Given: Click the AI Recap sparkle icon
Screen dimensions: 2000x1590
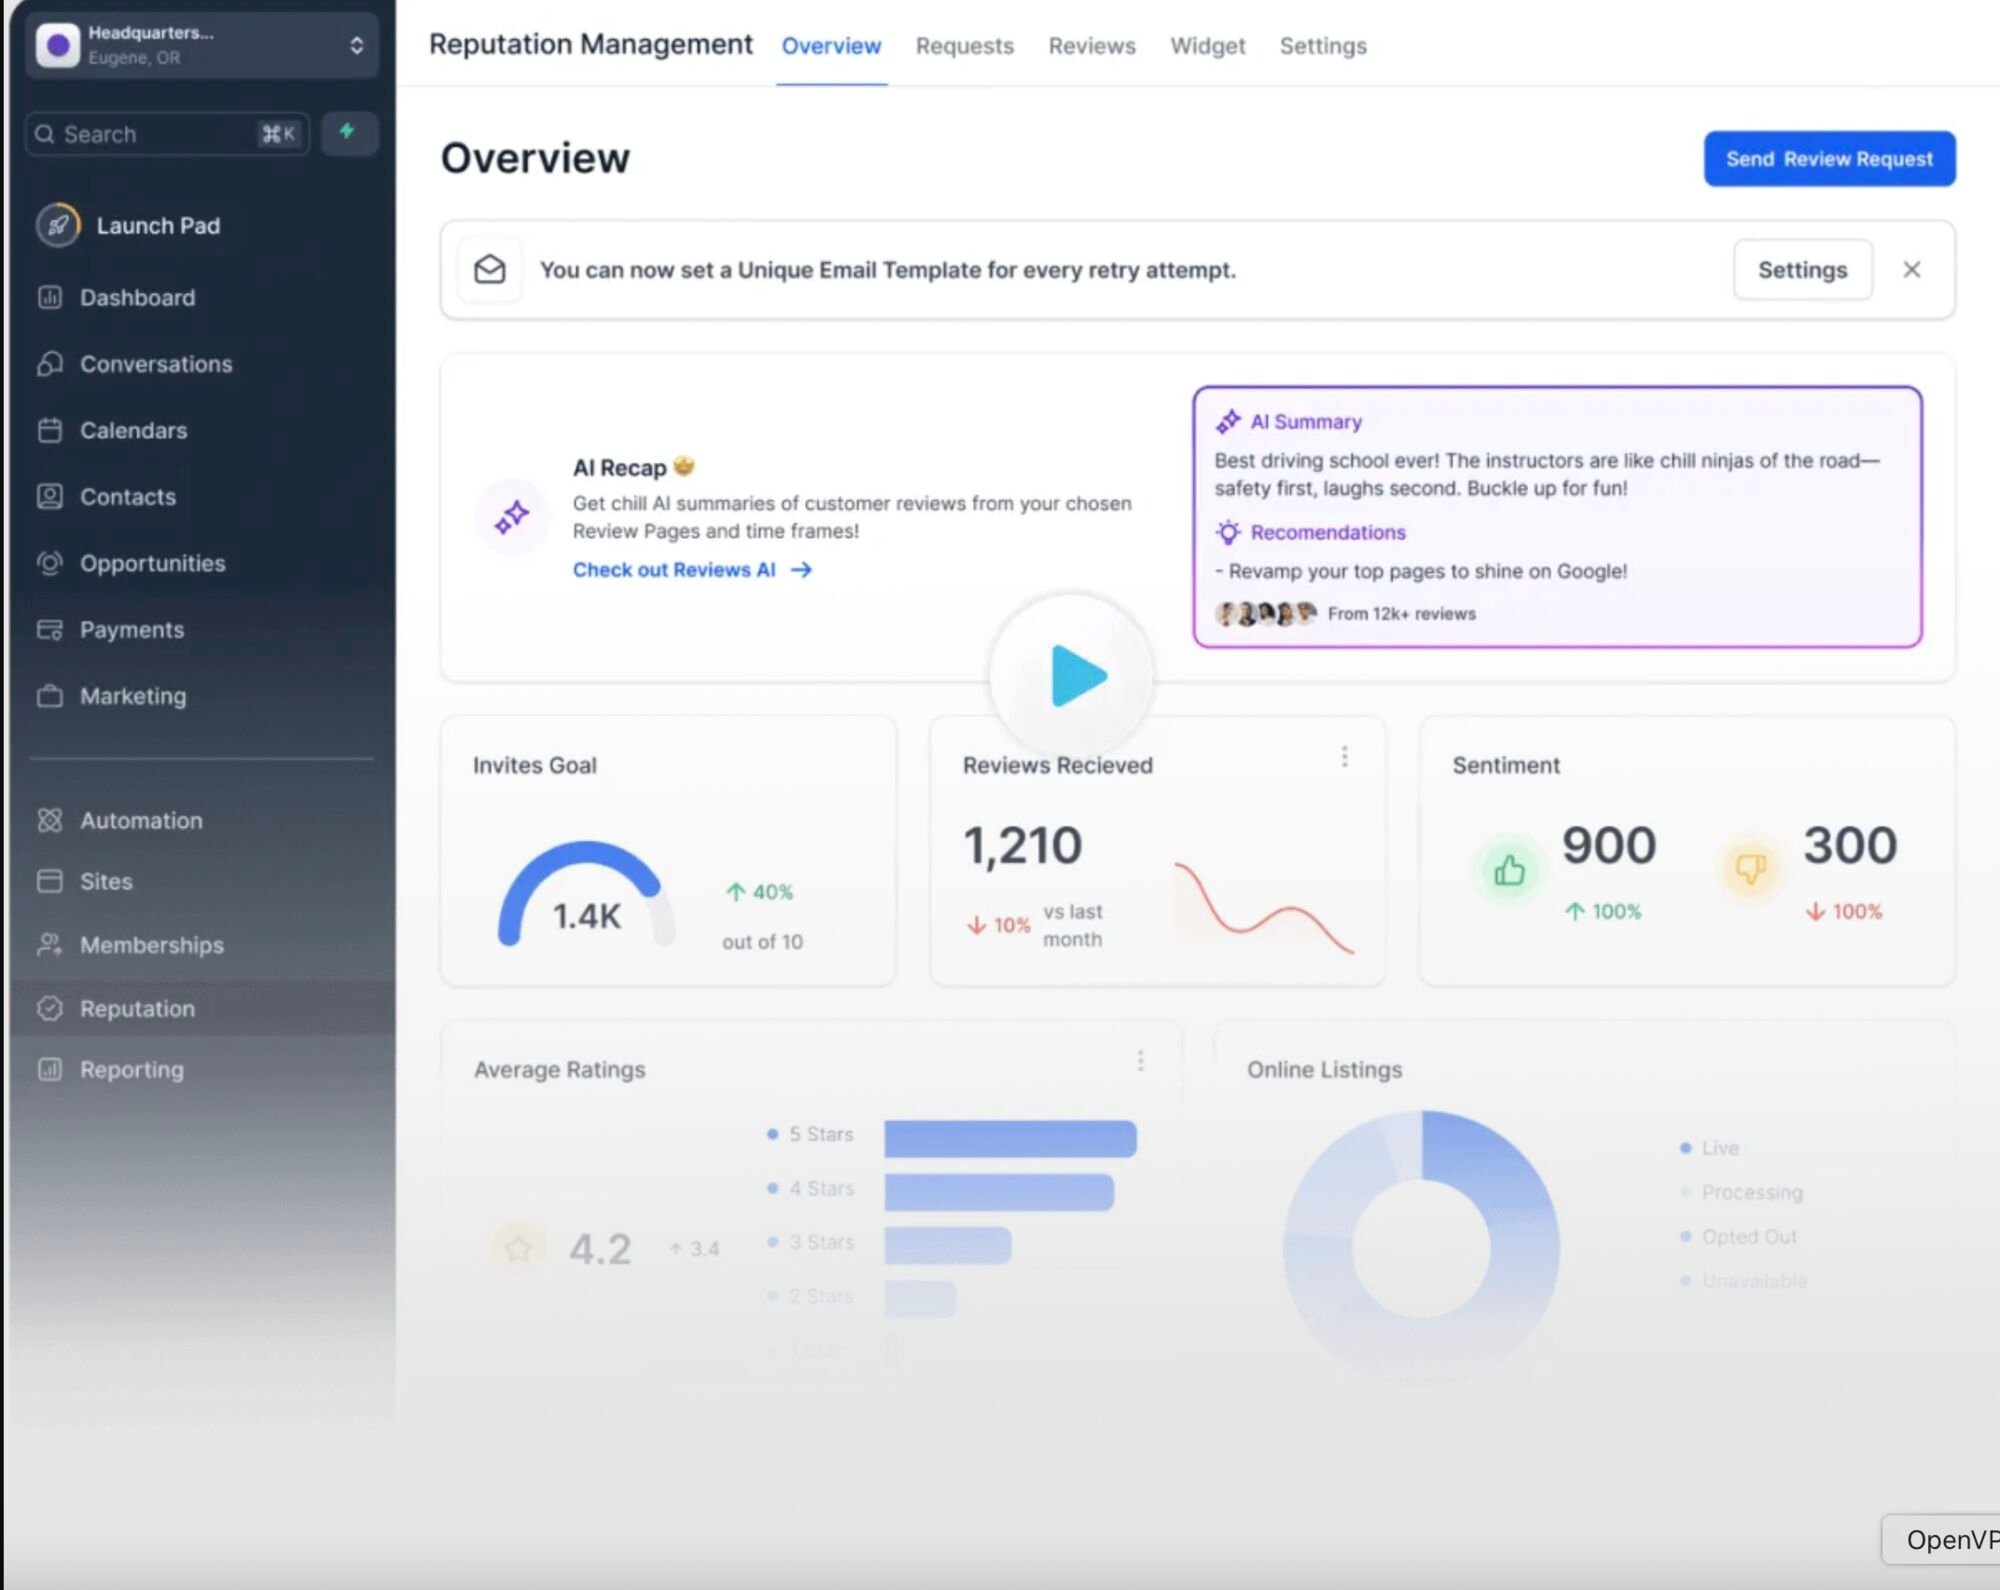Looking at the screenshot, I should [x=512, y=517].
